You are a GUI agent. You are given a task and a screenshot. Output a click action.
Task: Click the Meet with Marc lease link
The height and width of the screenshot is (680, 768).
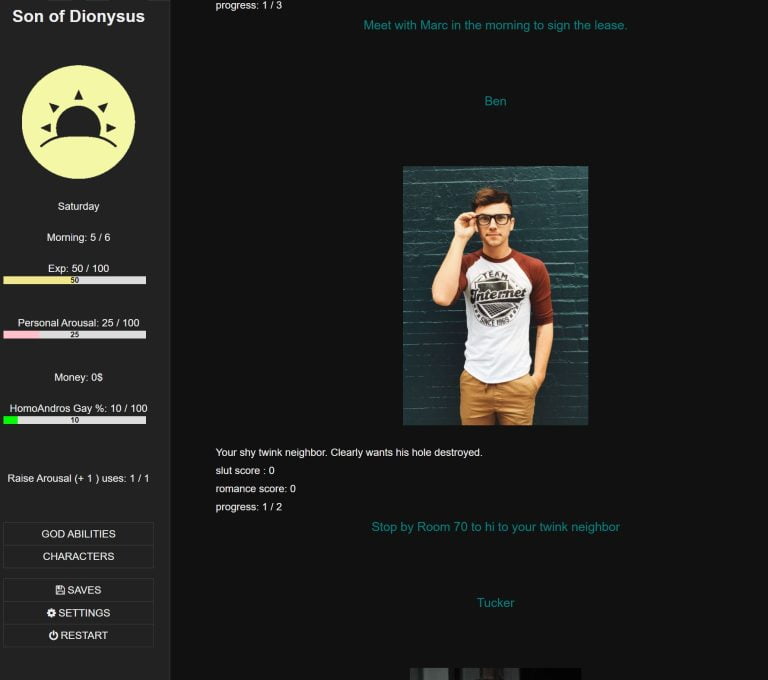(x=495, y=25)
